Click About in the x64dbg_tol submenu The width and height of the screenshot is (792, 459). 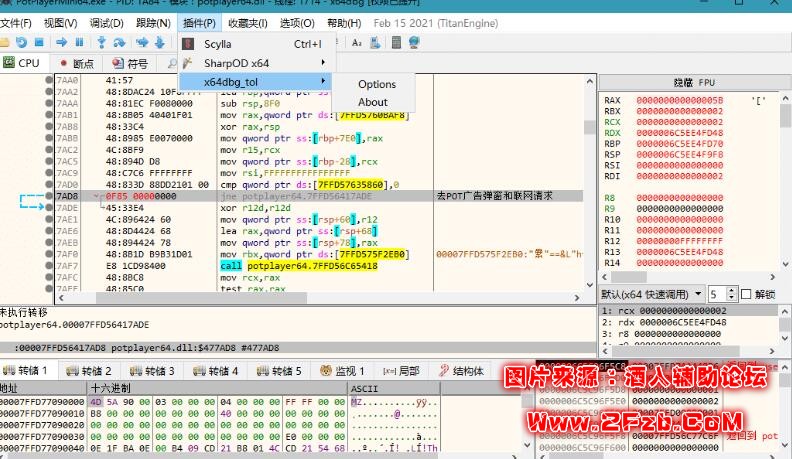click(373, 102)
